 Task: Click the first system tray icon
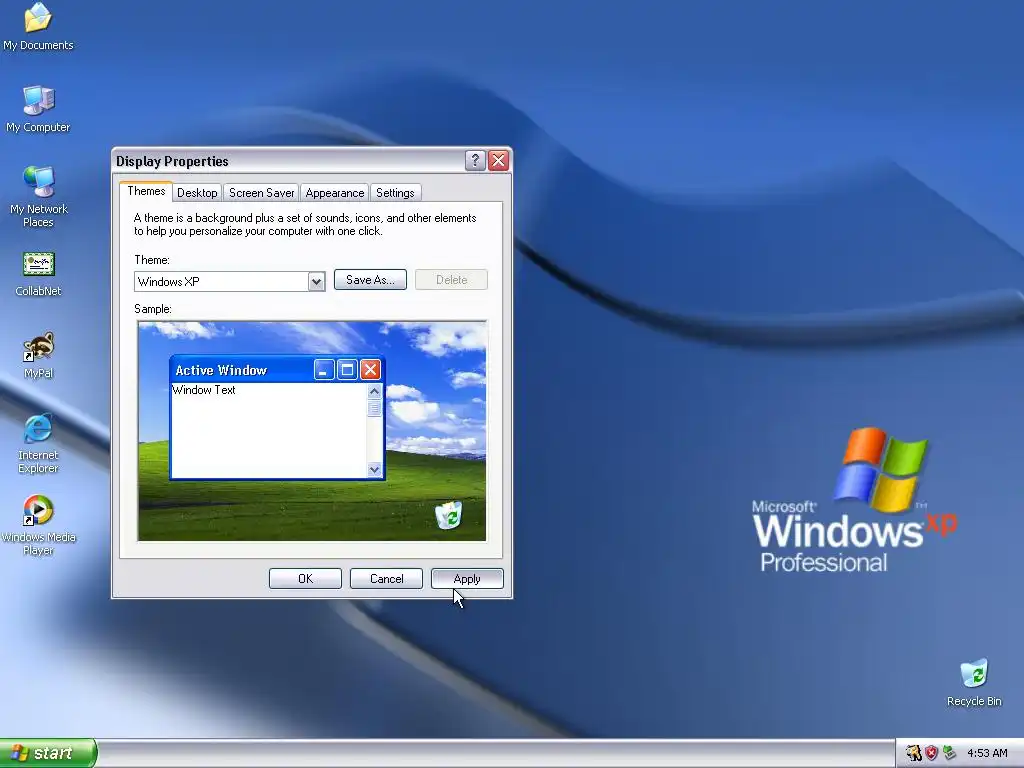pyautogui.click(x=914, y=753)
